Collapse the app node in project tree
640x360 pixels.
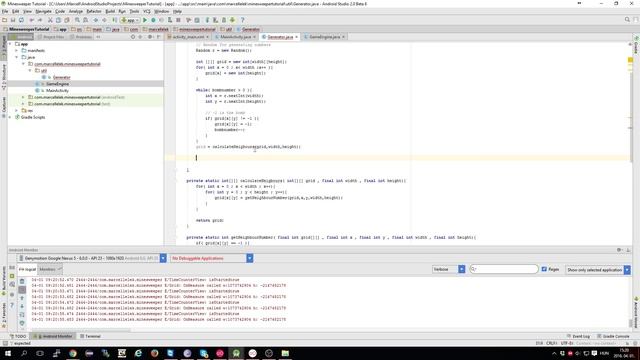(x=10, y=44)
